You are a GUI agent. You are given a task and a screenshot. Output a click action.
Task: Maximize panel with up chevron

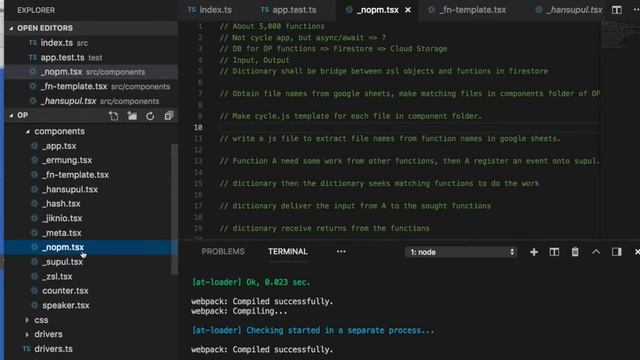pyautogui.click(x=596, y=252)
